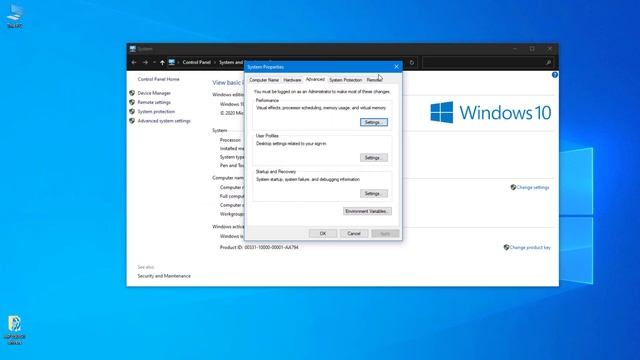Open the desktop shortcut icon at bottom left
Image resolution: width=640 pixels, height=360 pixels.
[x=15, y=330]
